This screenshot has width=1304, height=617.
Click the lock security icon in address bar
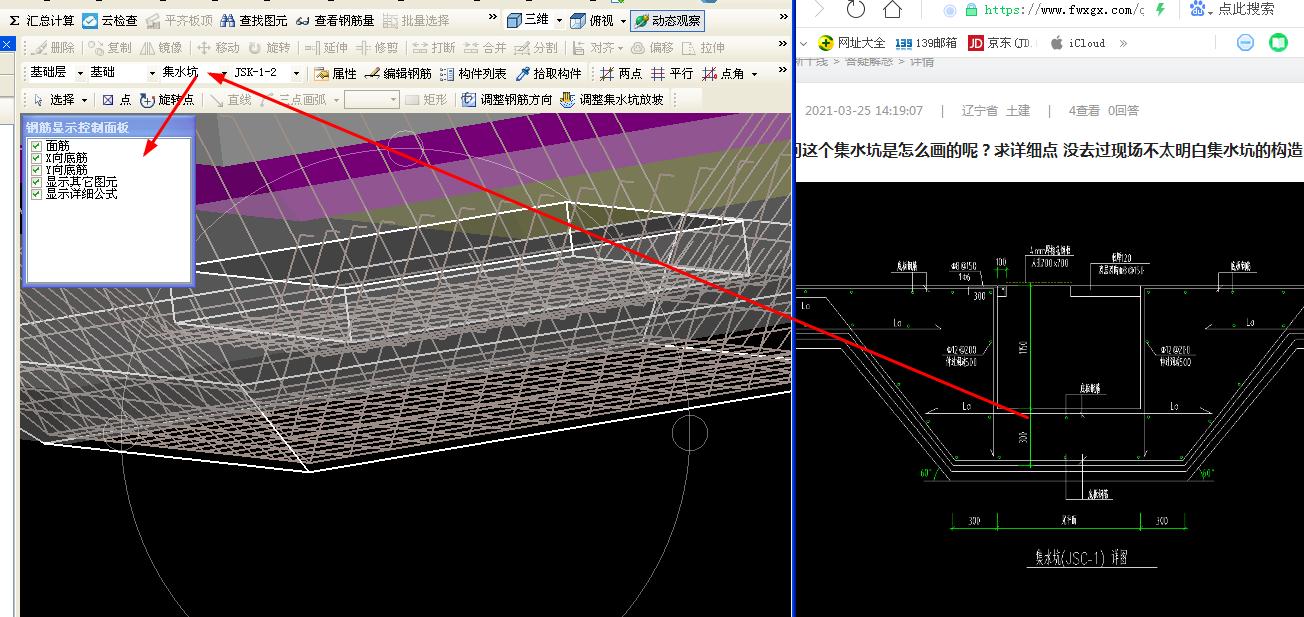point(971,10)
